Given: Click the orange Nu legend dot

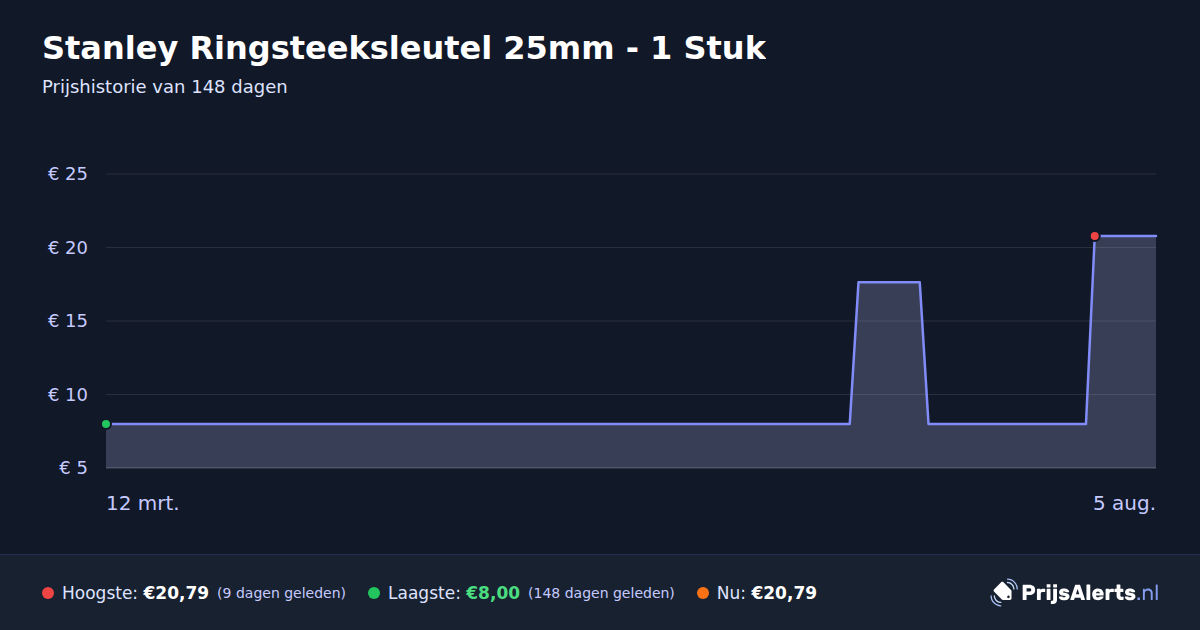Looking at the screenshot, I should click(703, 593).
